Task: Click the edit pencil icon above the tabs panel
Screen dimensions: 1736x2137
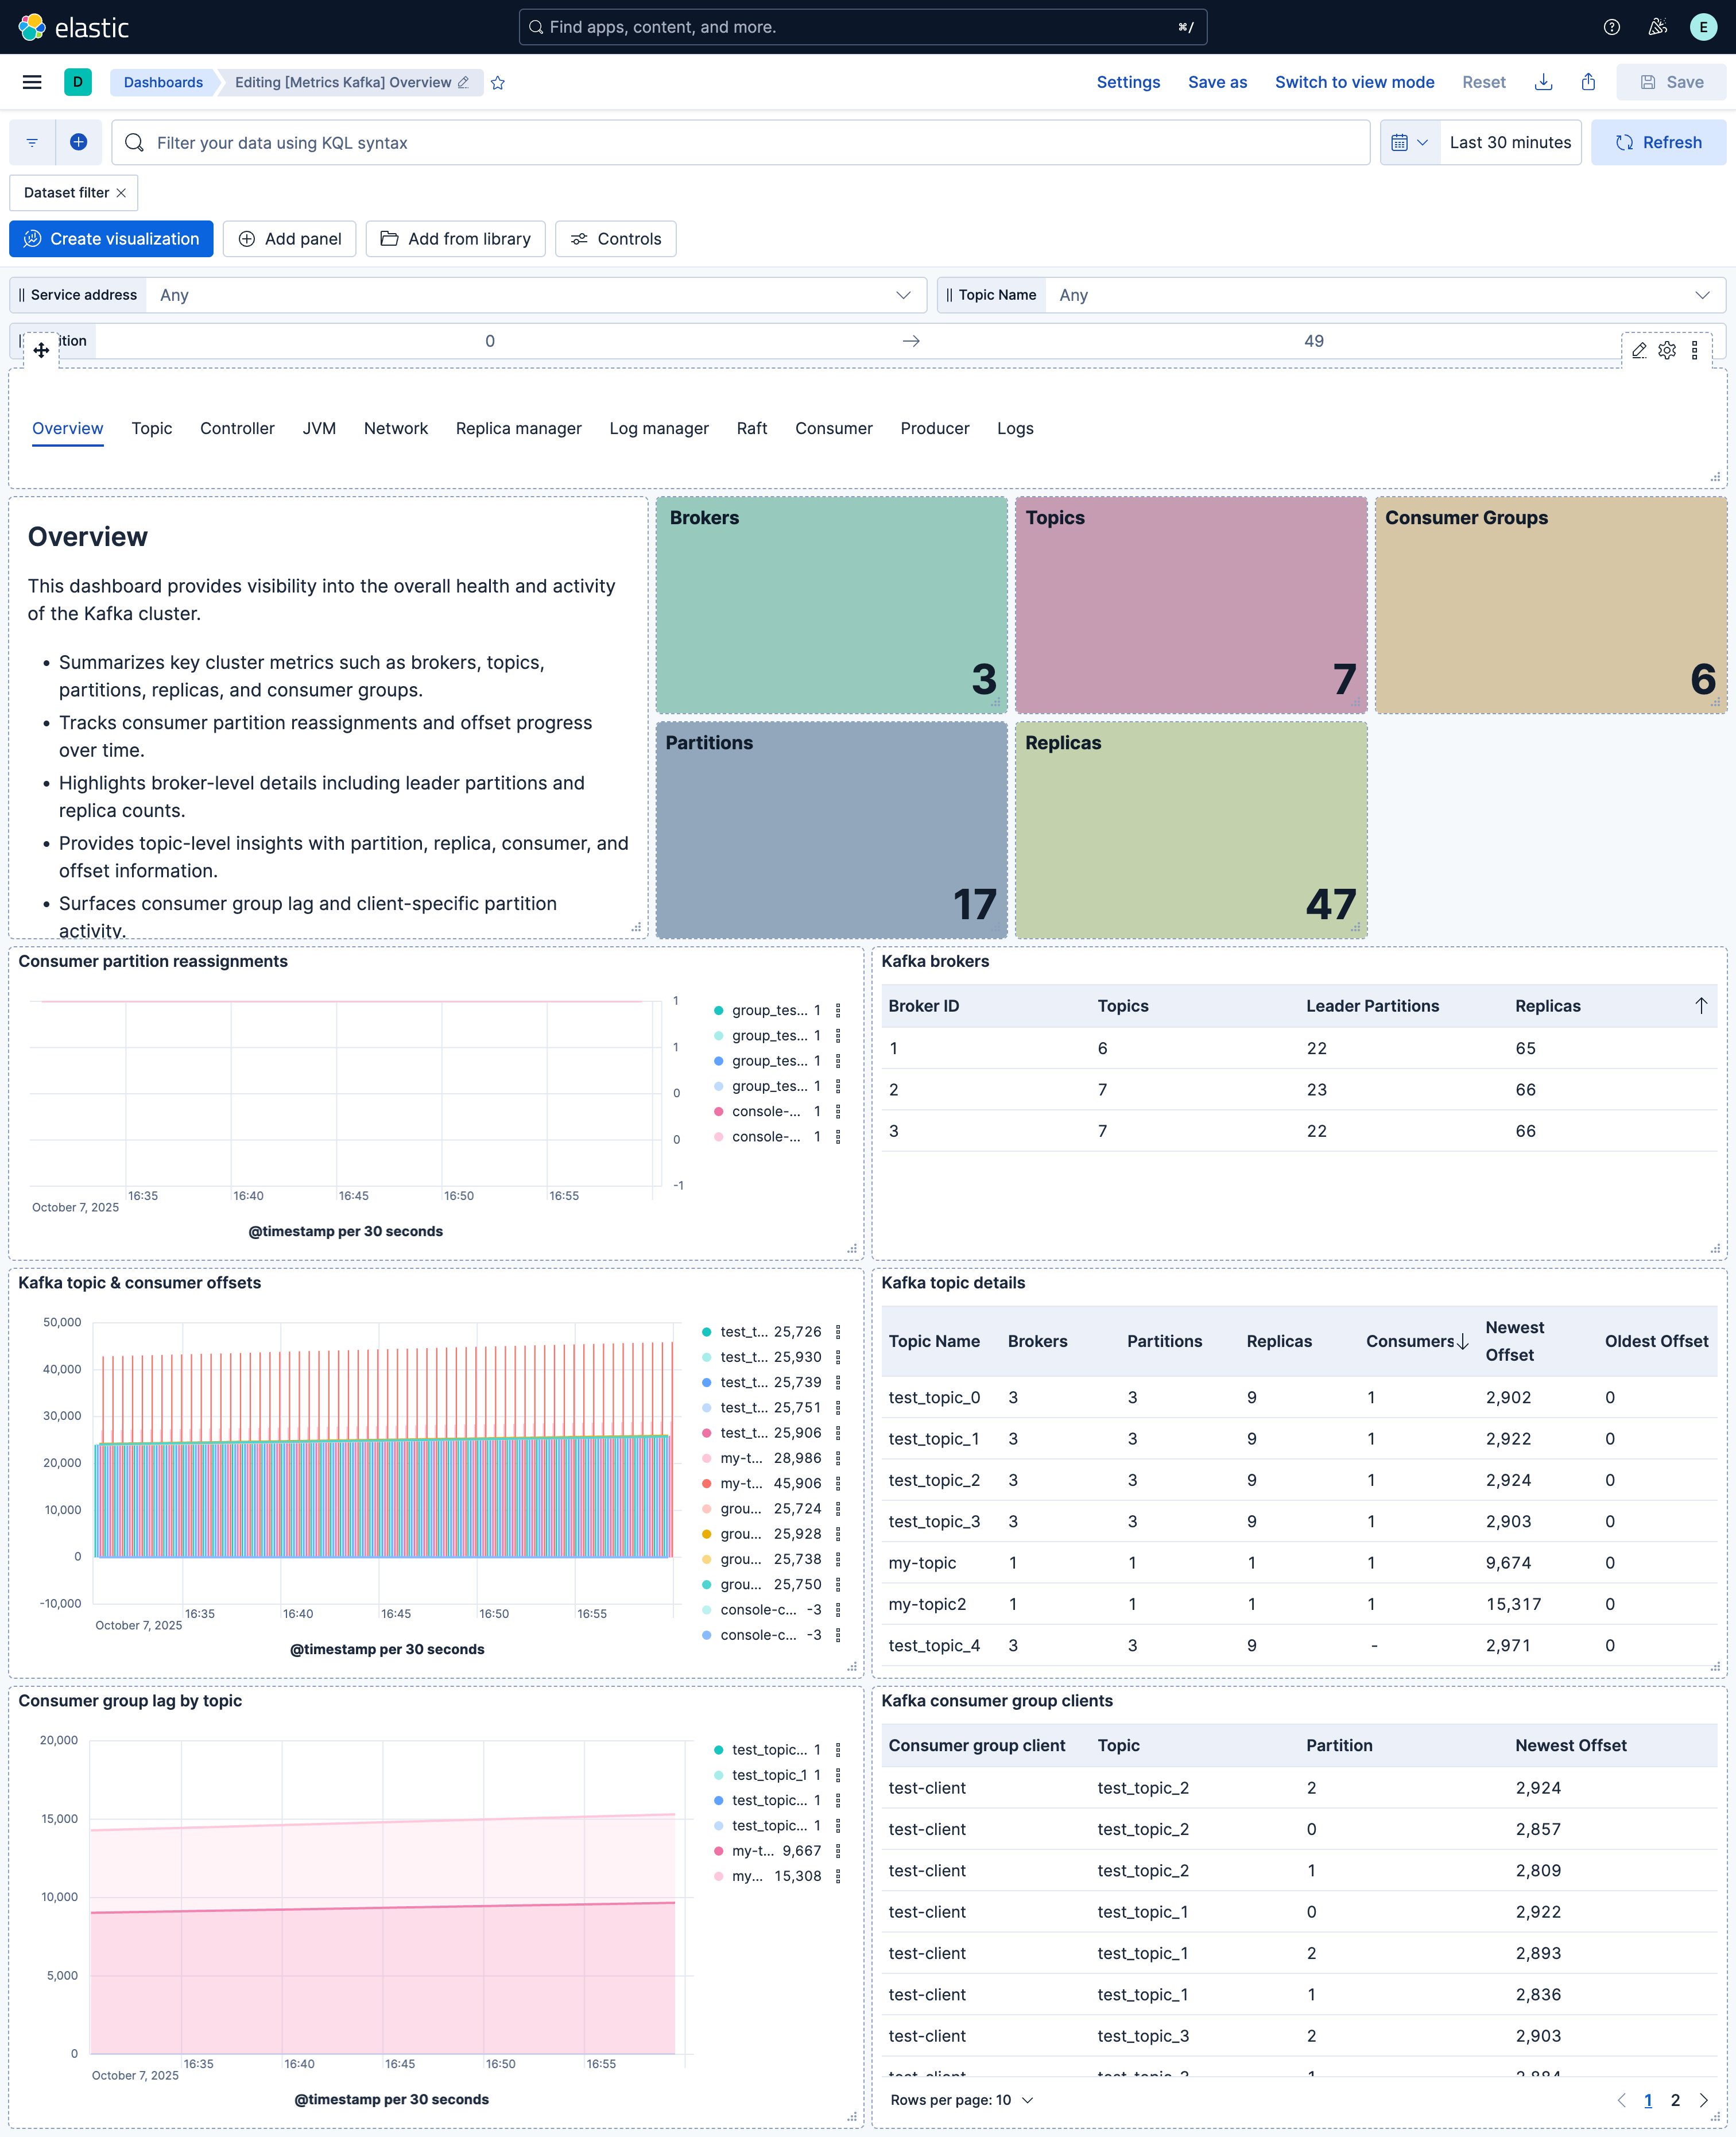Action: pyautogui.click(x=1639, y=350)
